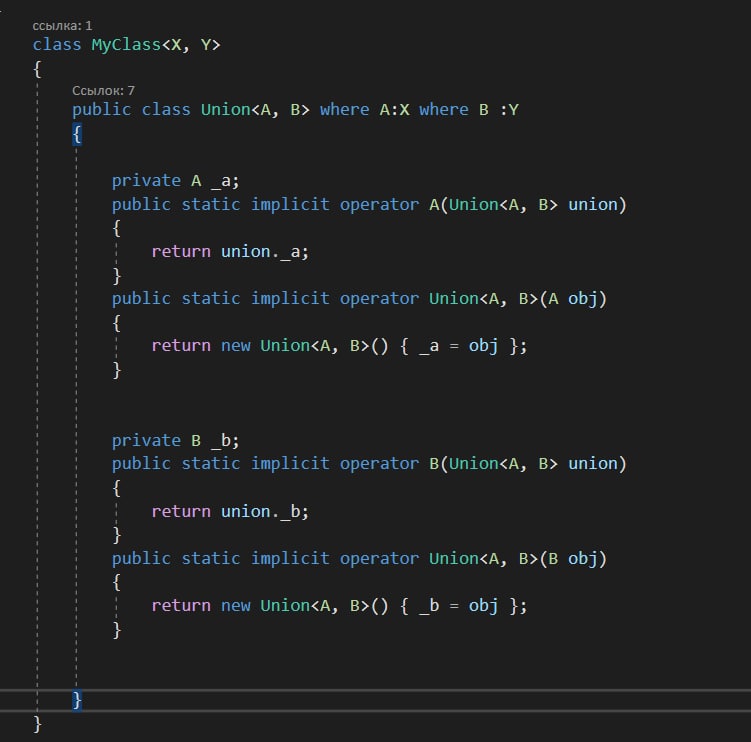Click 'operator' keyword in the 'operator A(' line
Image resolution: width=751 pixels, height=742 pixels.
[x=379, y=205]
